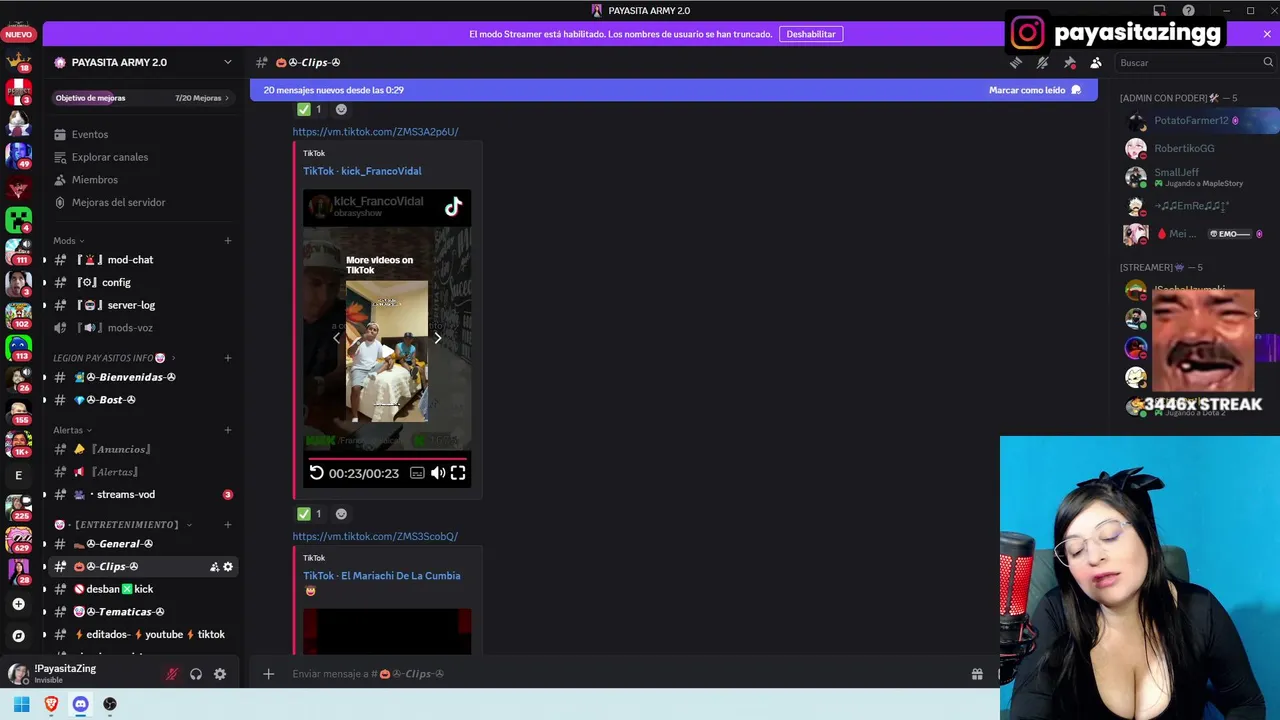Click Deshabilitar streamer mode button
Image resolution: width=1280 pixels, height=720 pixels.
pyautogui.click(x=811, y=34)
